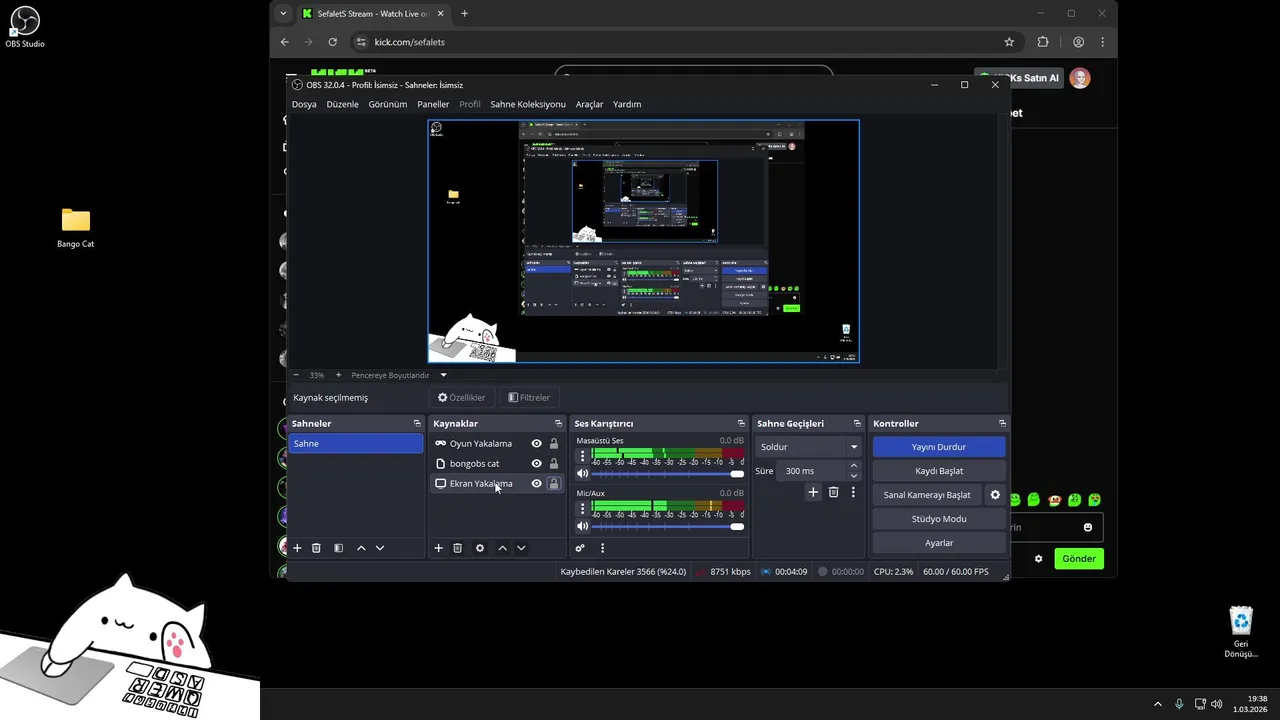This screenshot has height=720, width=1280.
Task: Click the Özellikler button
Action: click(x=462, y=398)
